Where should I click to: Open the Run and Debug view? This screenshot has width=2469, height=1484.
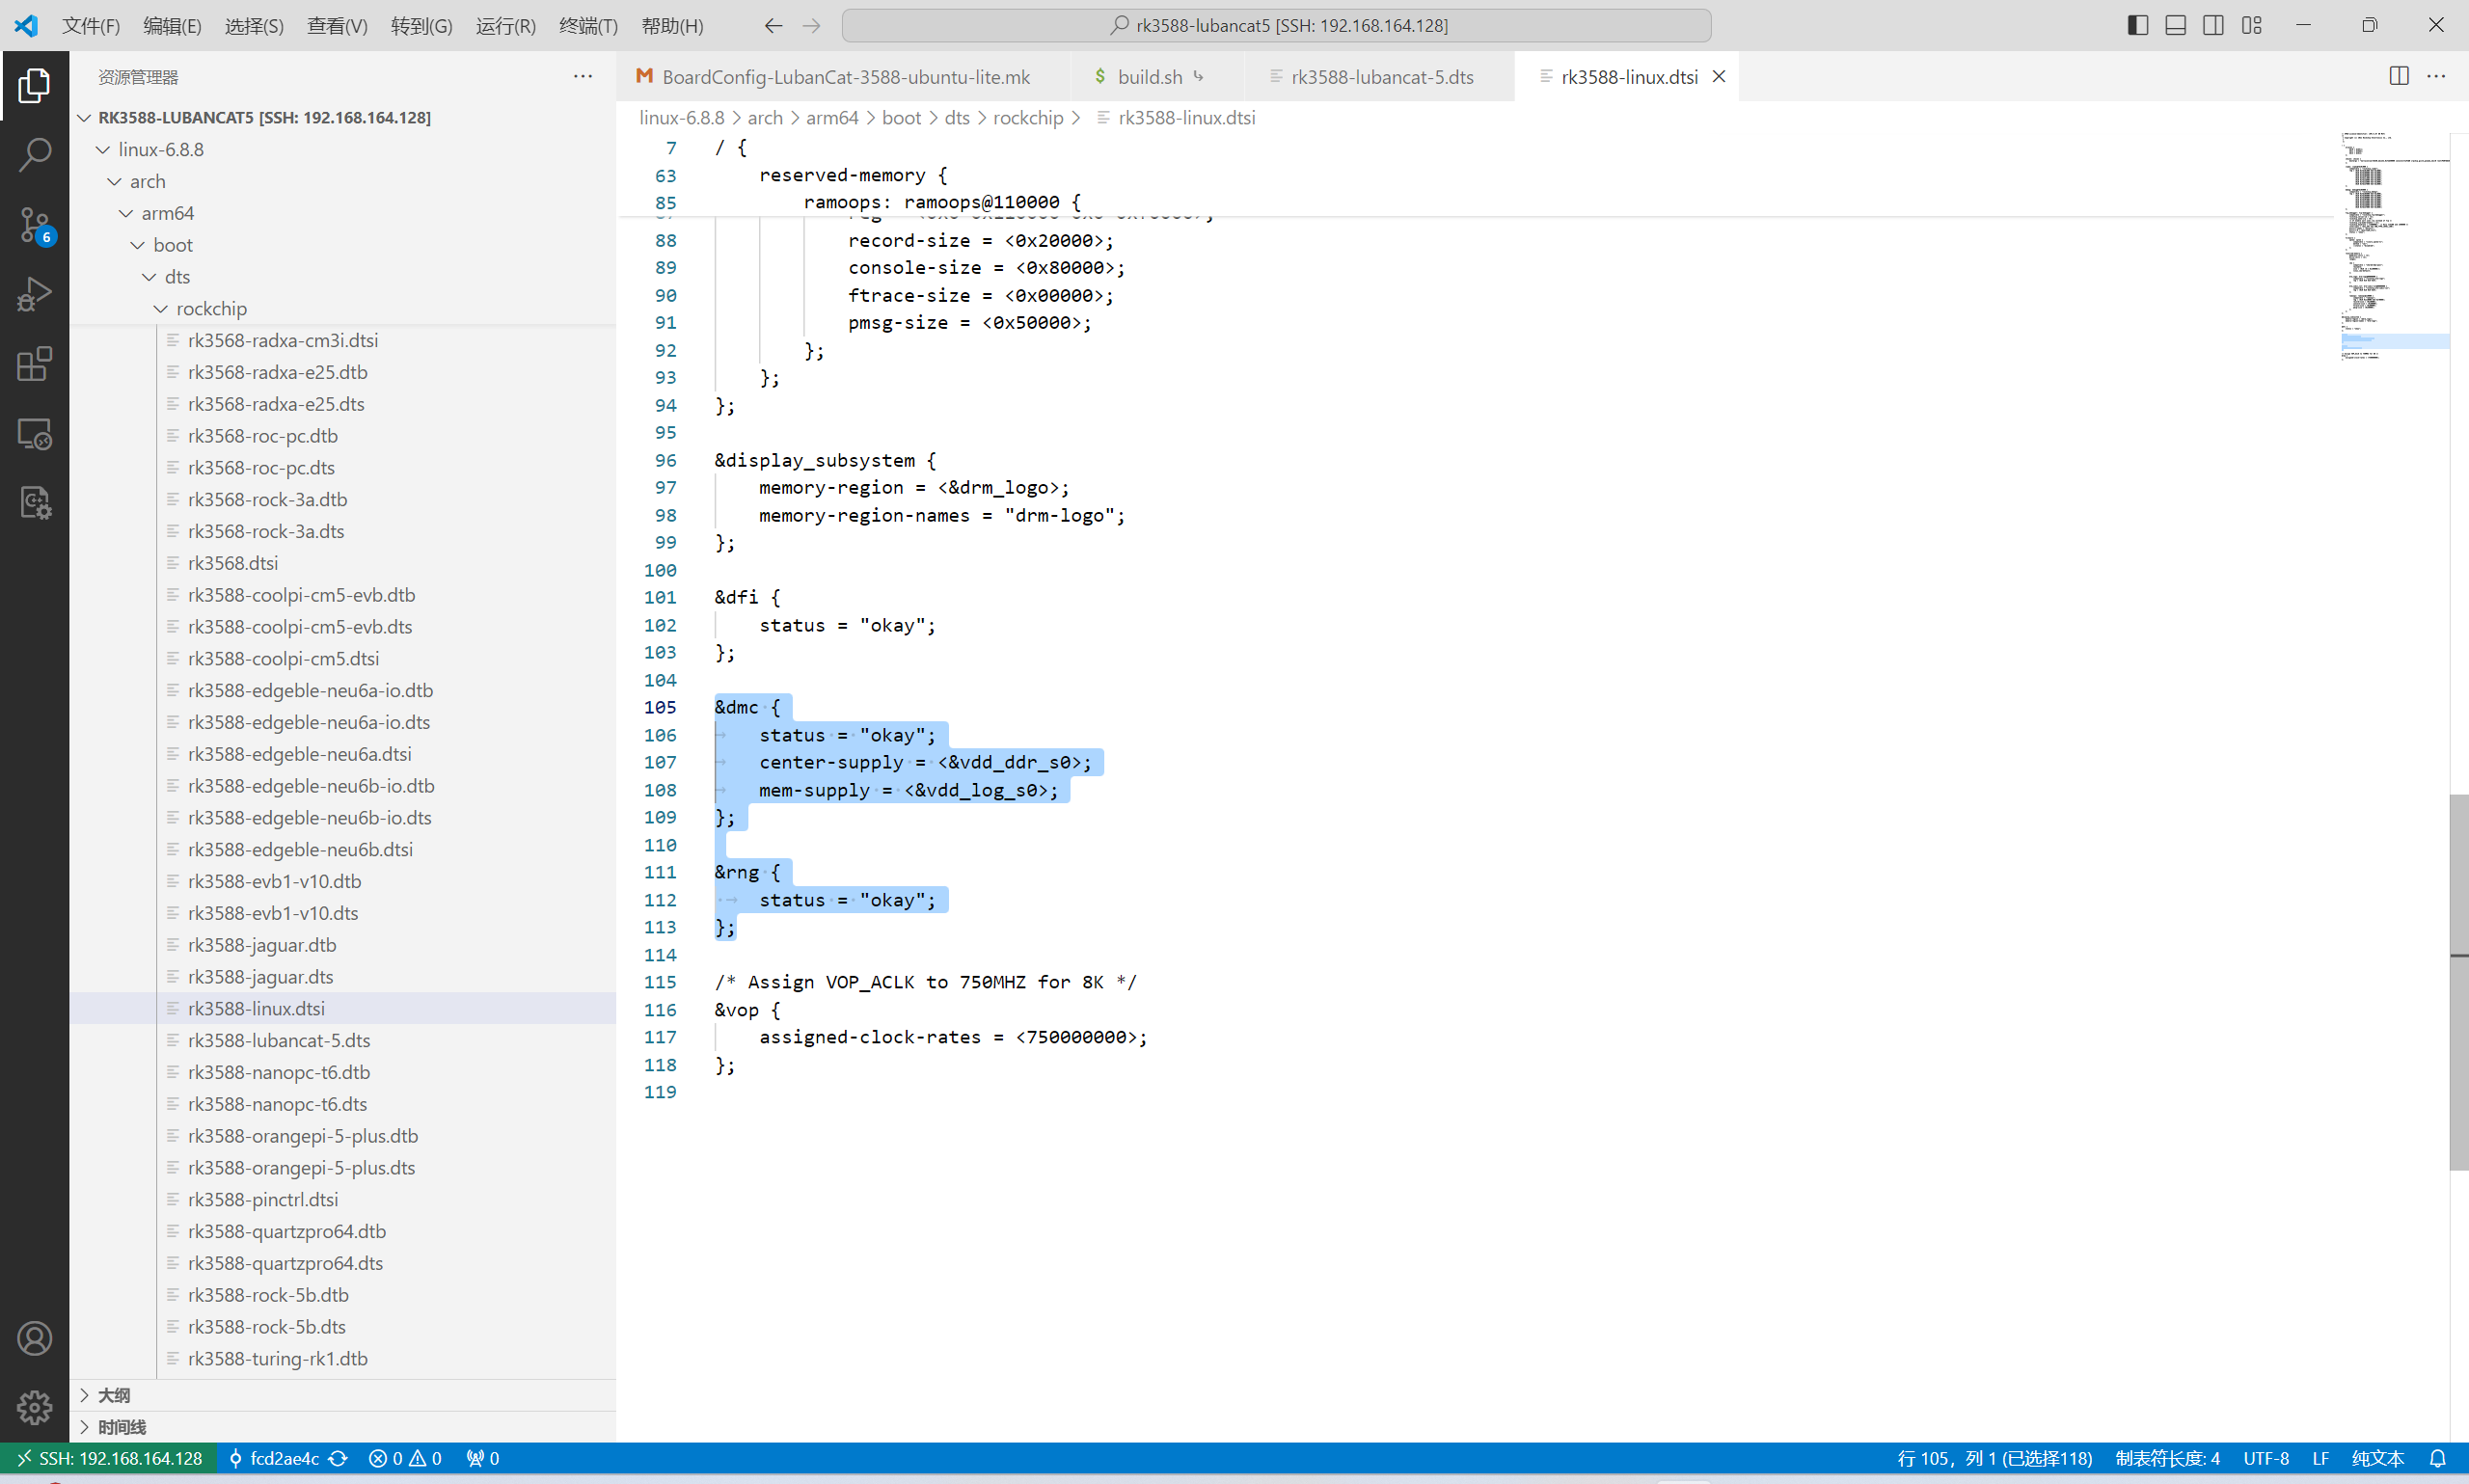click(34, 295)
